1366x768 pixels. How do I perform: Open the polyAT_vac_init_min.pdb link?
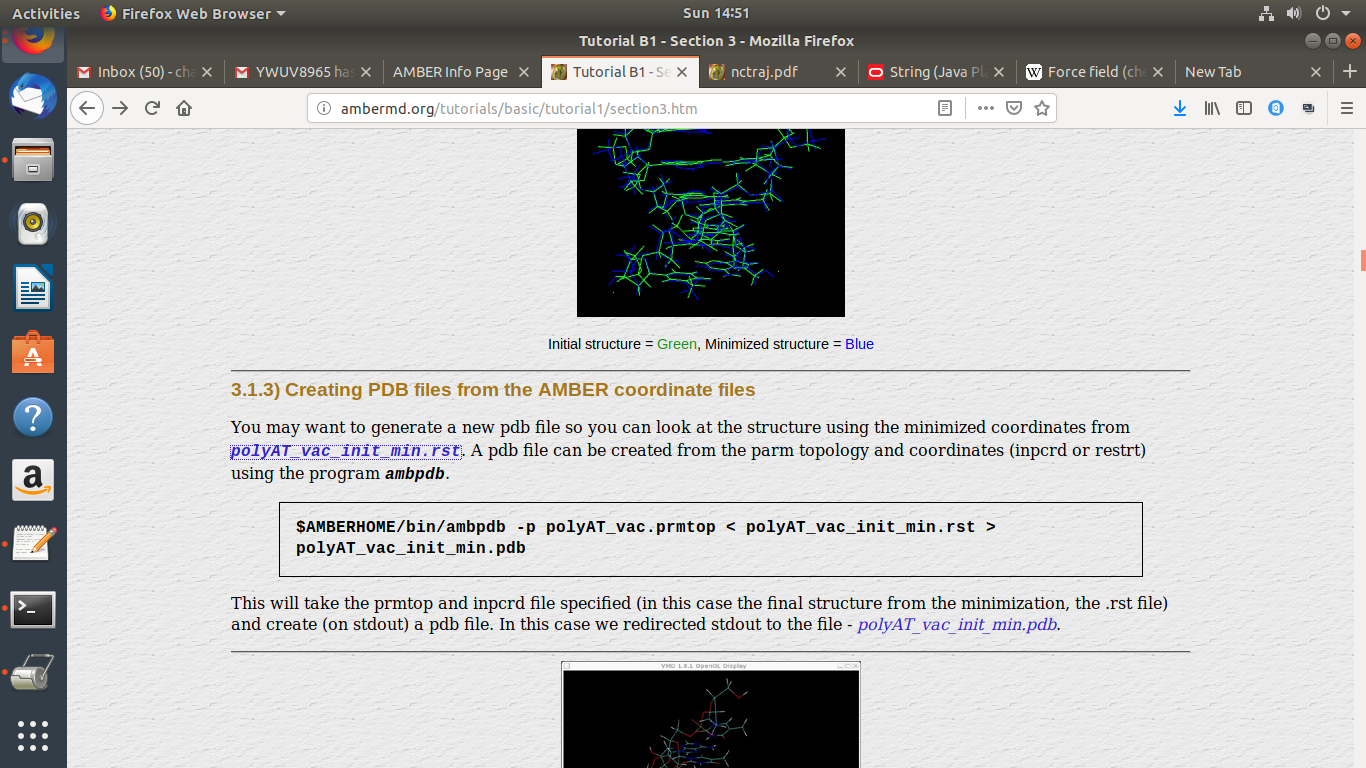pos(957,625)
